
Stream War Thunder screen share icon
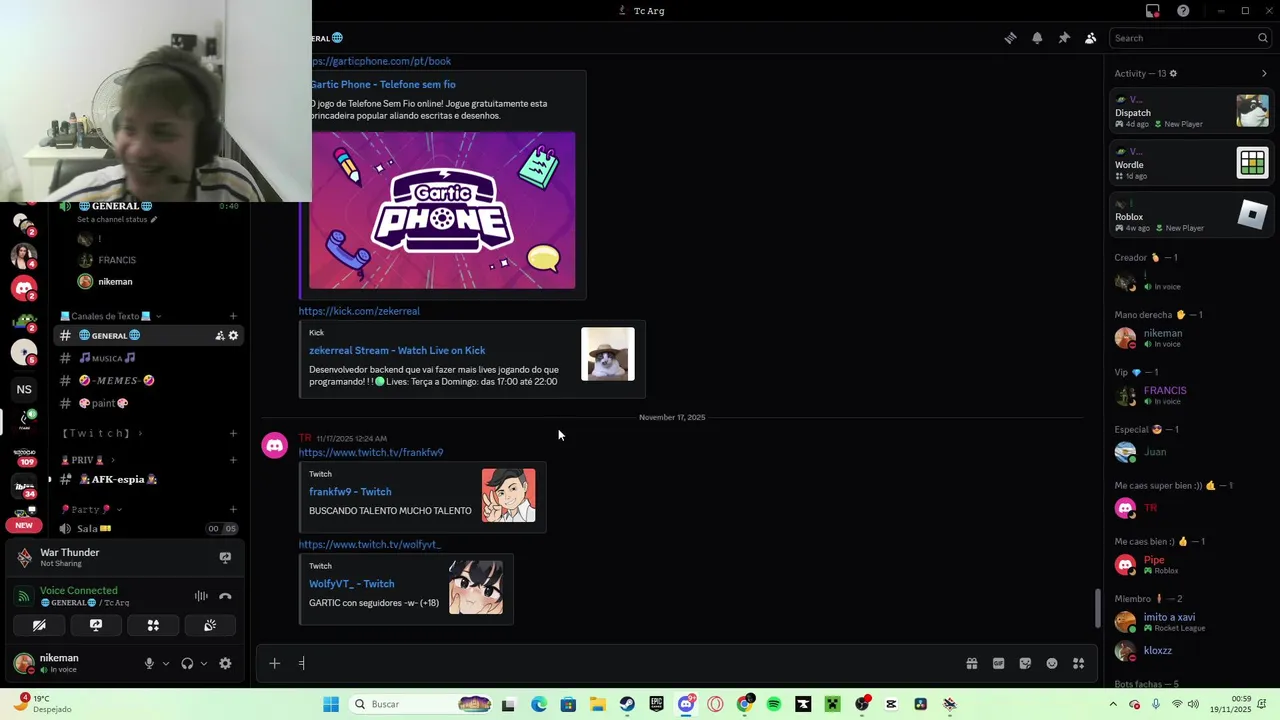[225, 558]
